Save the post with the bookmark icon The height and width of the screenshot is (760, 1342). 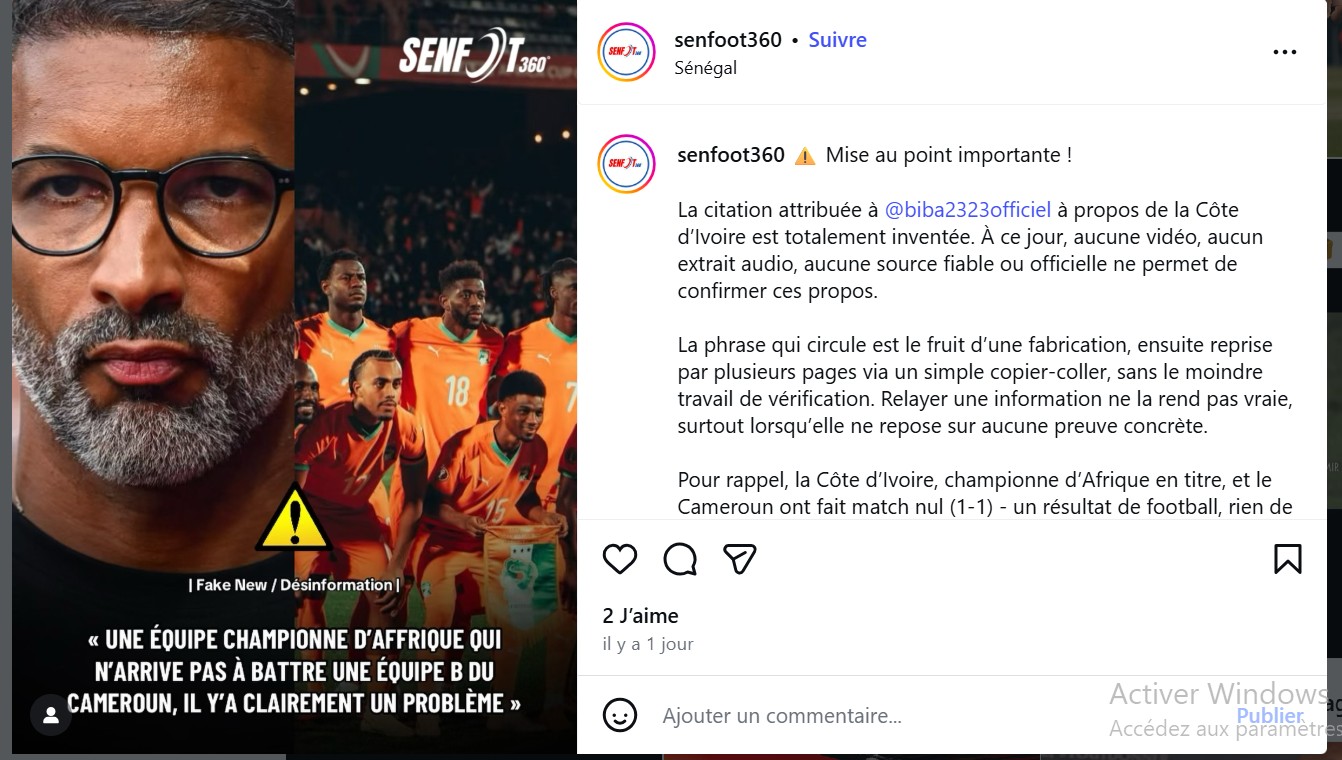(1288, 559)
